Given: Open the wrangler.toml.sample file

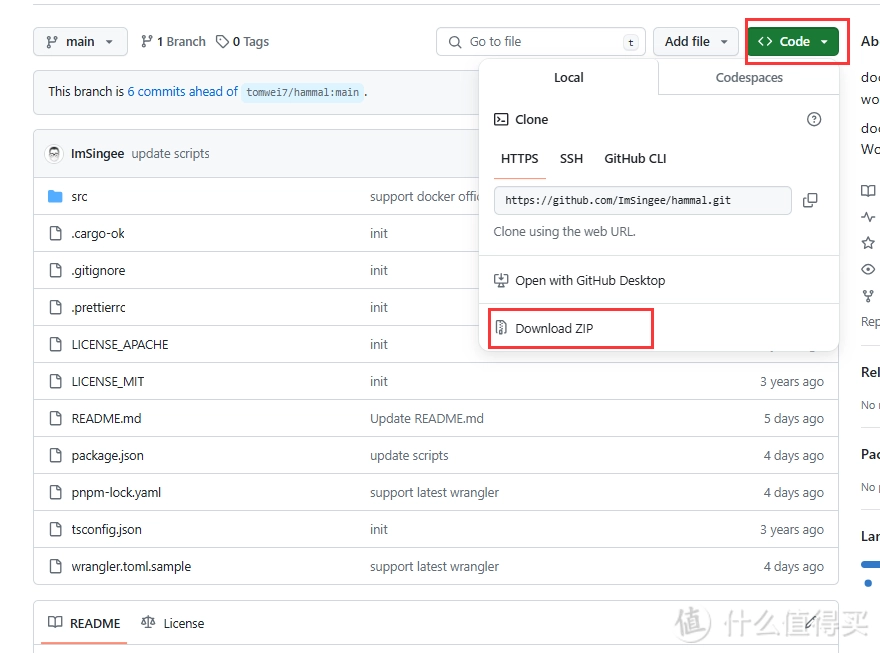Looking at the screenshot, I should (131, 567).
